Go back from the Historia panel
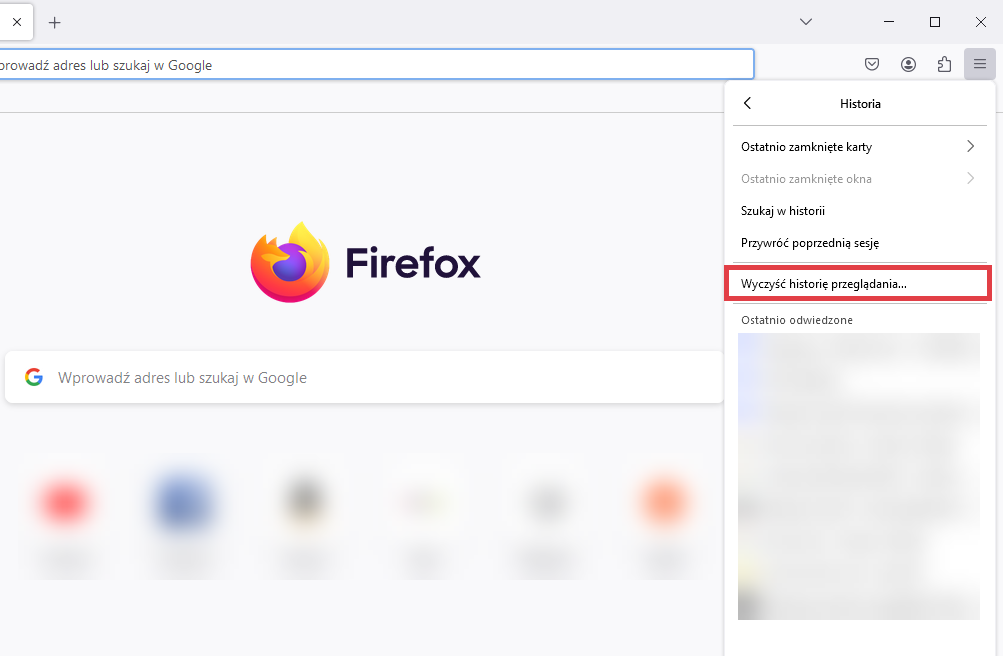The height and width of the screenshot is (656, 1003). (x=747, y=104)
